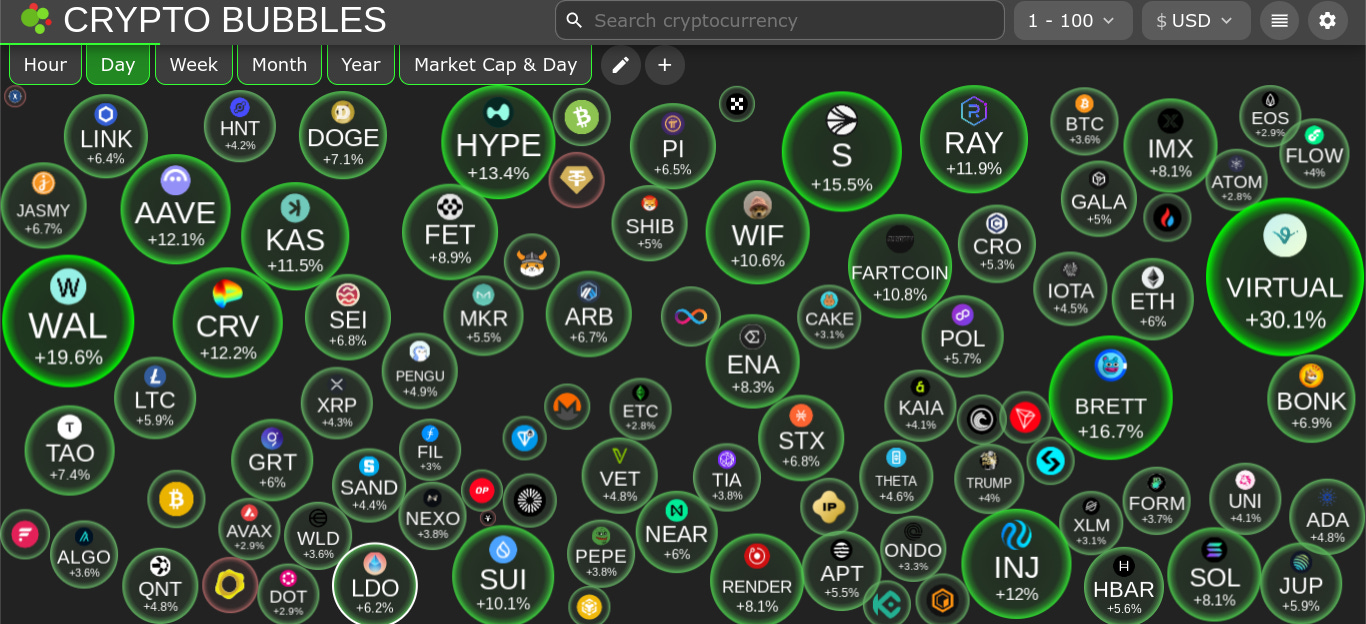Select the CRV +12.2% bubble
Viewport: 1366px width, 624px height.
[x=228, y=322]
